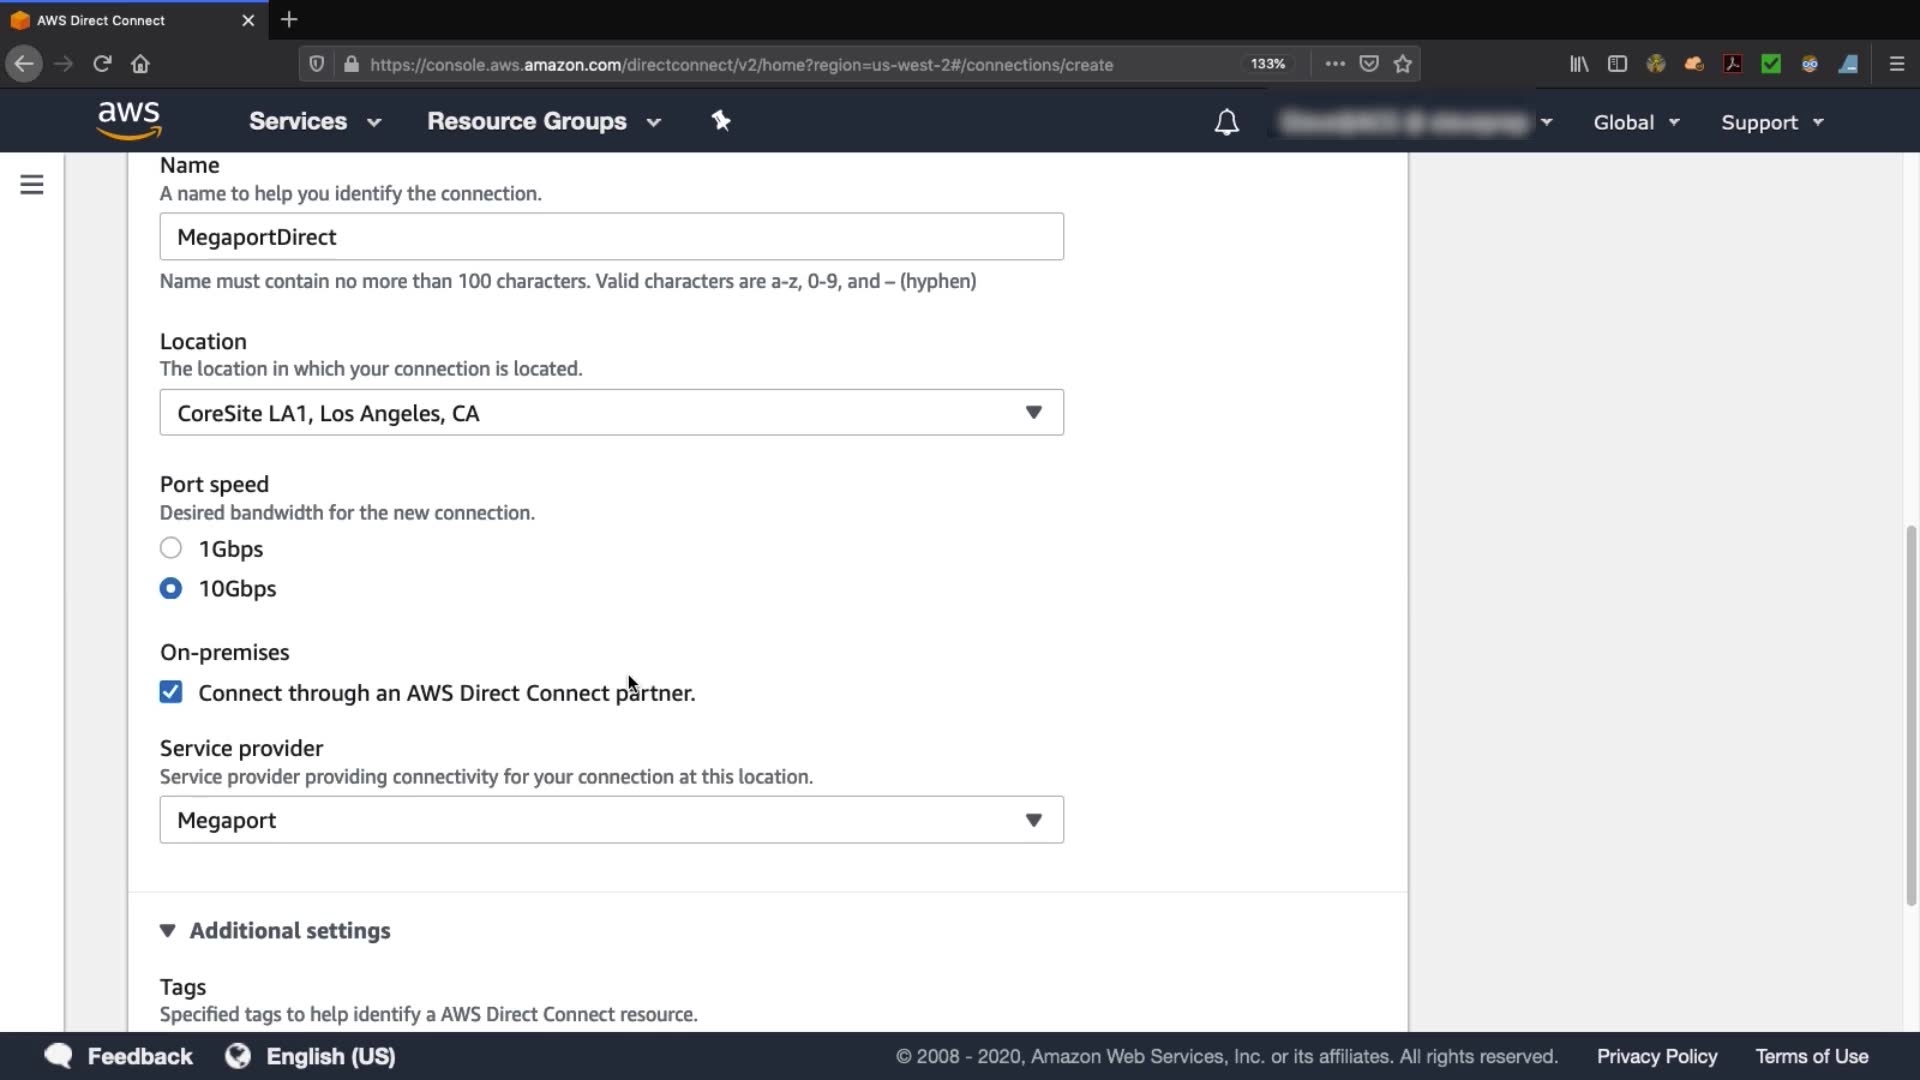Select the 1Gbps port speed option
Screen dimensions: 1920x1080
(171, 548)
